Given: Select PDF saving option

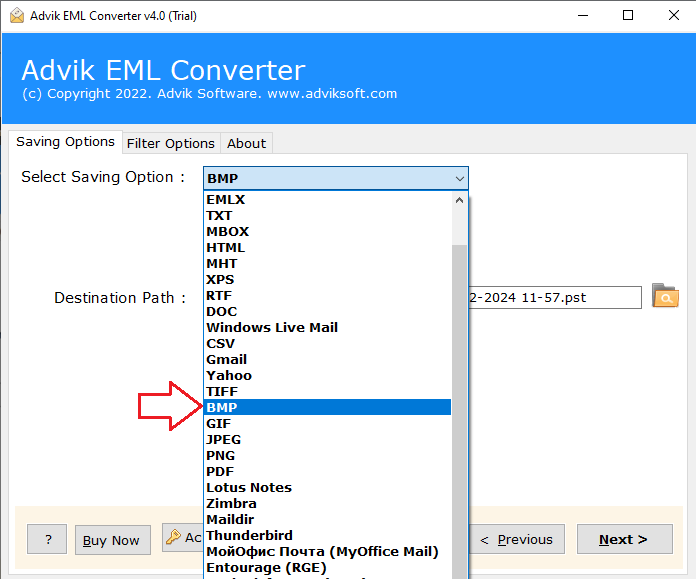Looking at the screenshot, I should point(327,471).
